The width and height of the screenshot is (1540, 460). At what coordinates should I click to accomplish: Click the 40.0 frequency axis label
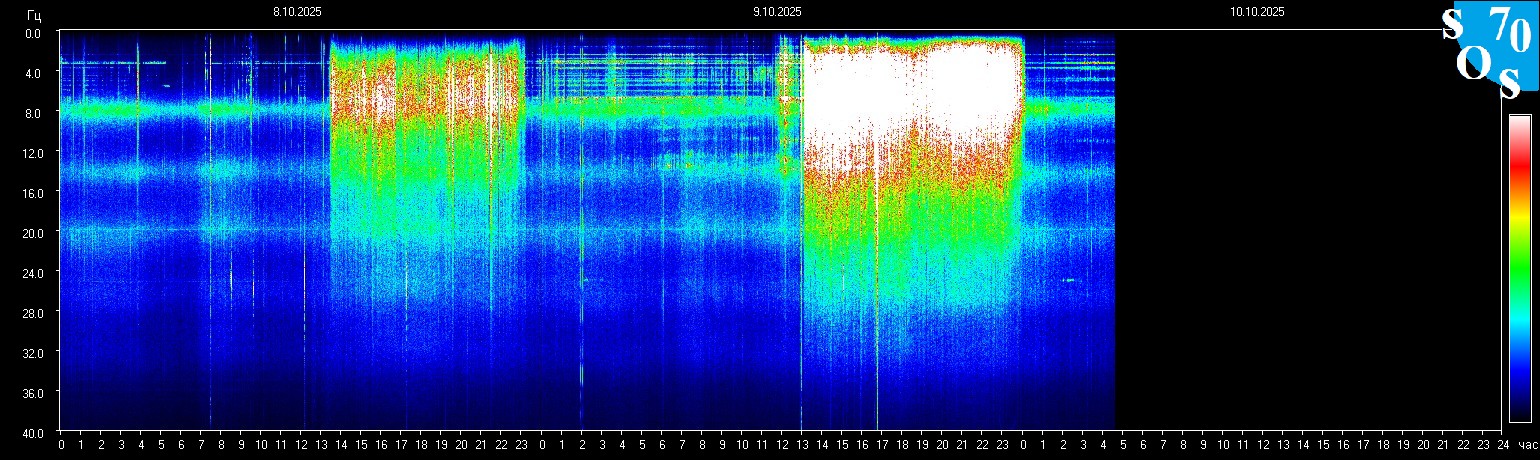[33, 433]
